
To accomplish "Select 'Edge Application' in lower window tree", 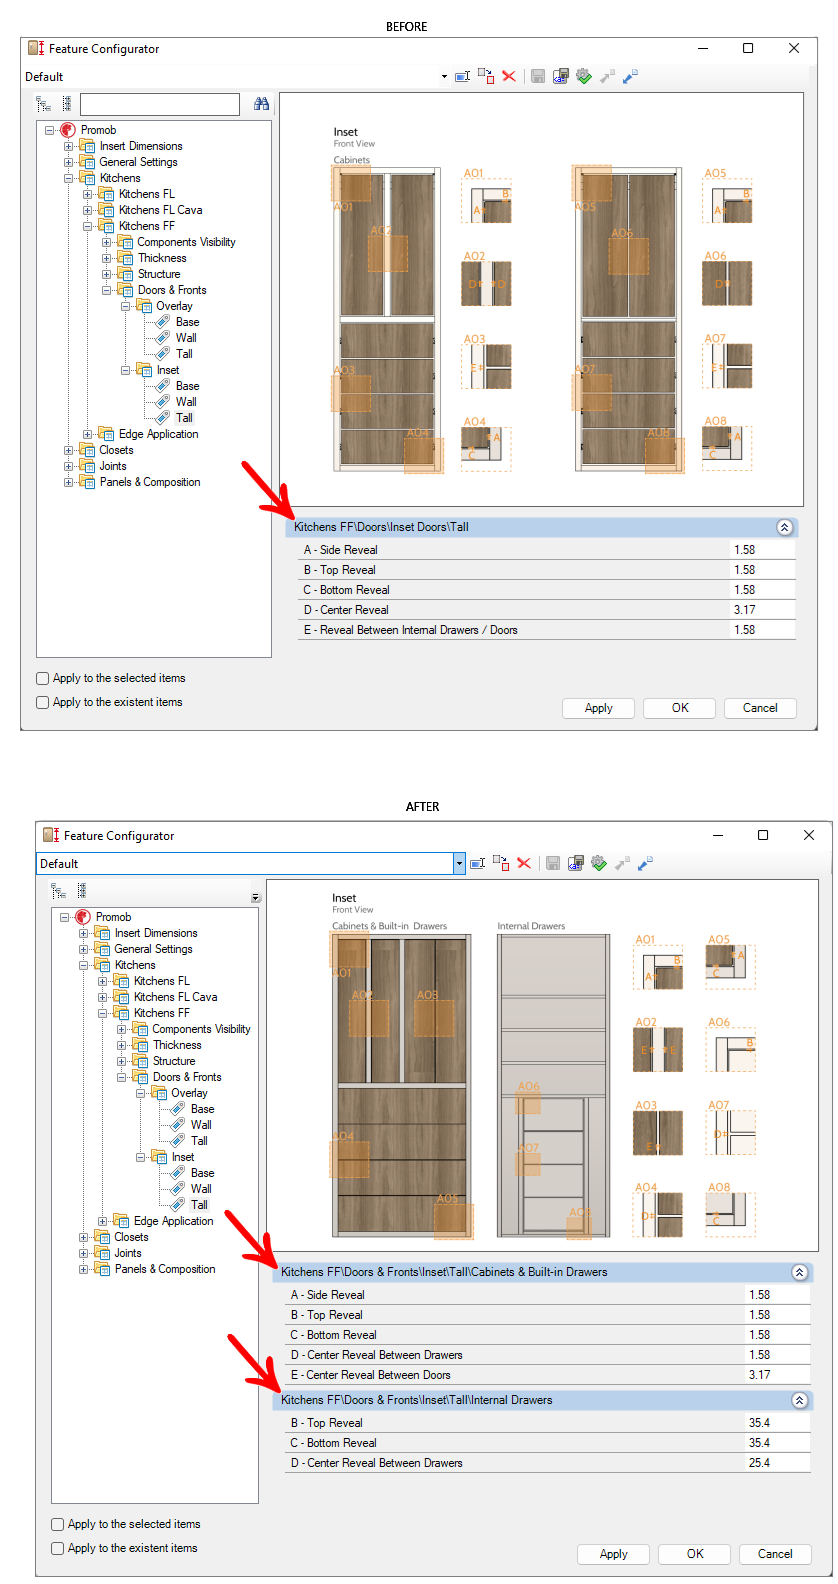I will coord(173,1221).
